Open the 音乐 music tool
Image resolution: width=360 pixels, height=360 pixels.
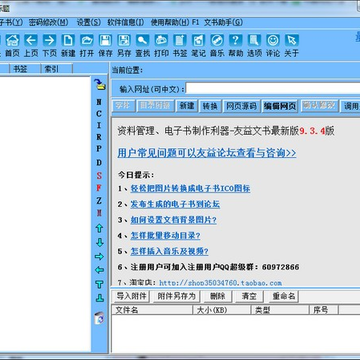(x=217, y=45)
